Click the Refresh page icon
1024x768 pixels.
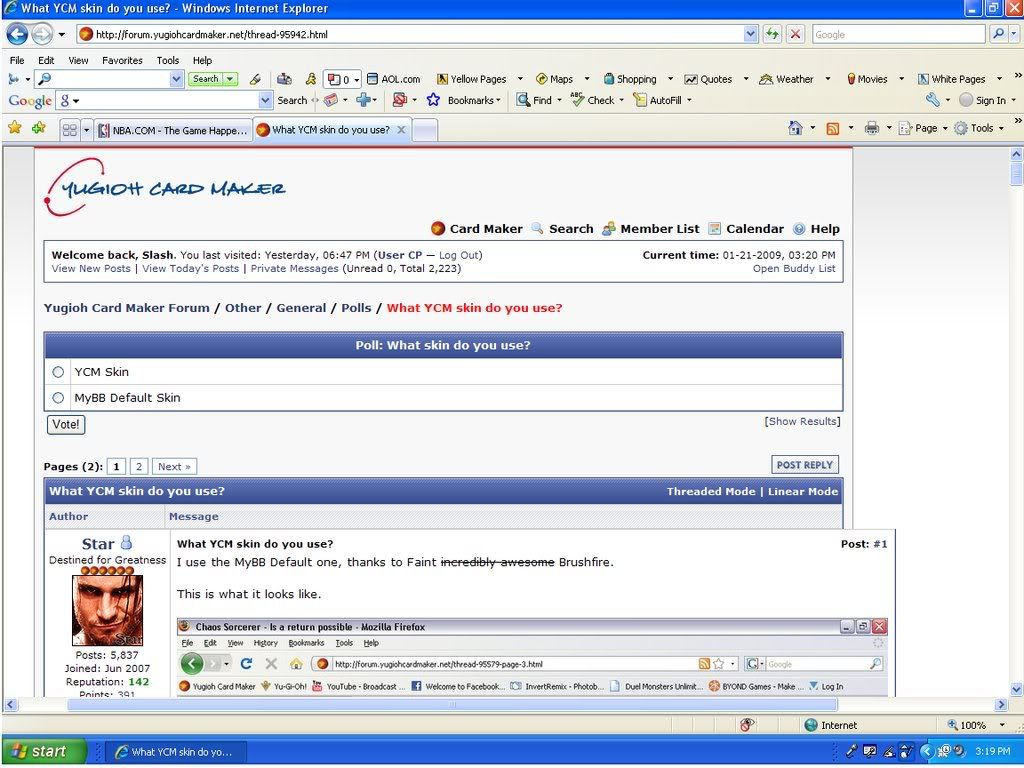[x=773, y=34]
